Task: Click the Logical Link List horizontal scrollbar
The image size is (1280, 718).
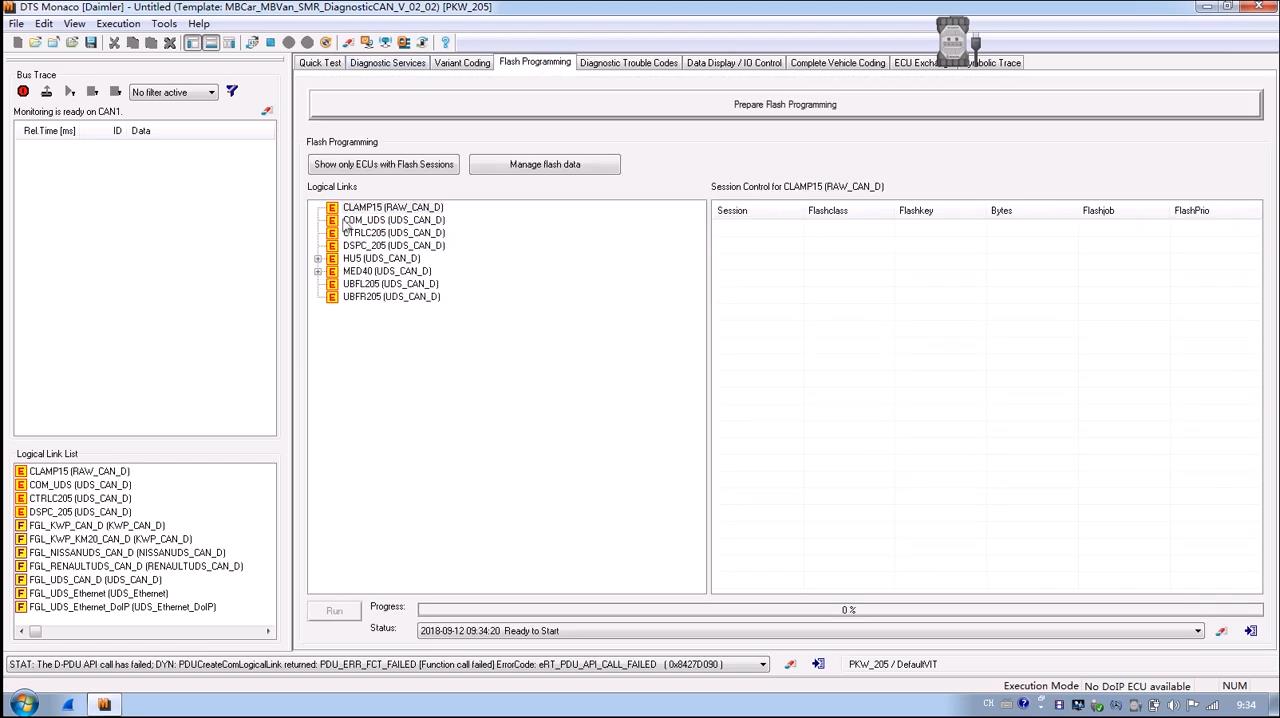Action: 145,631
